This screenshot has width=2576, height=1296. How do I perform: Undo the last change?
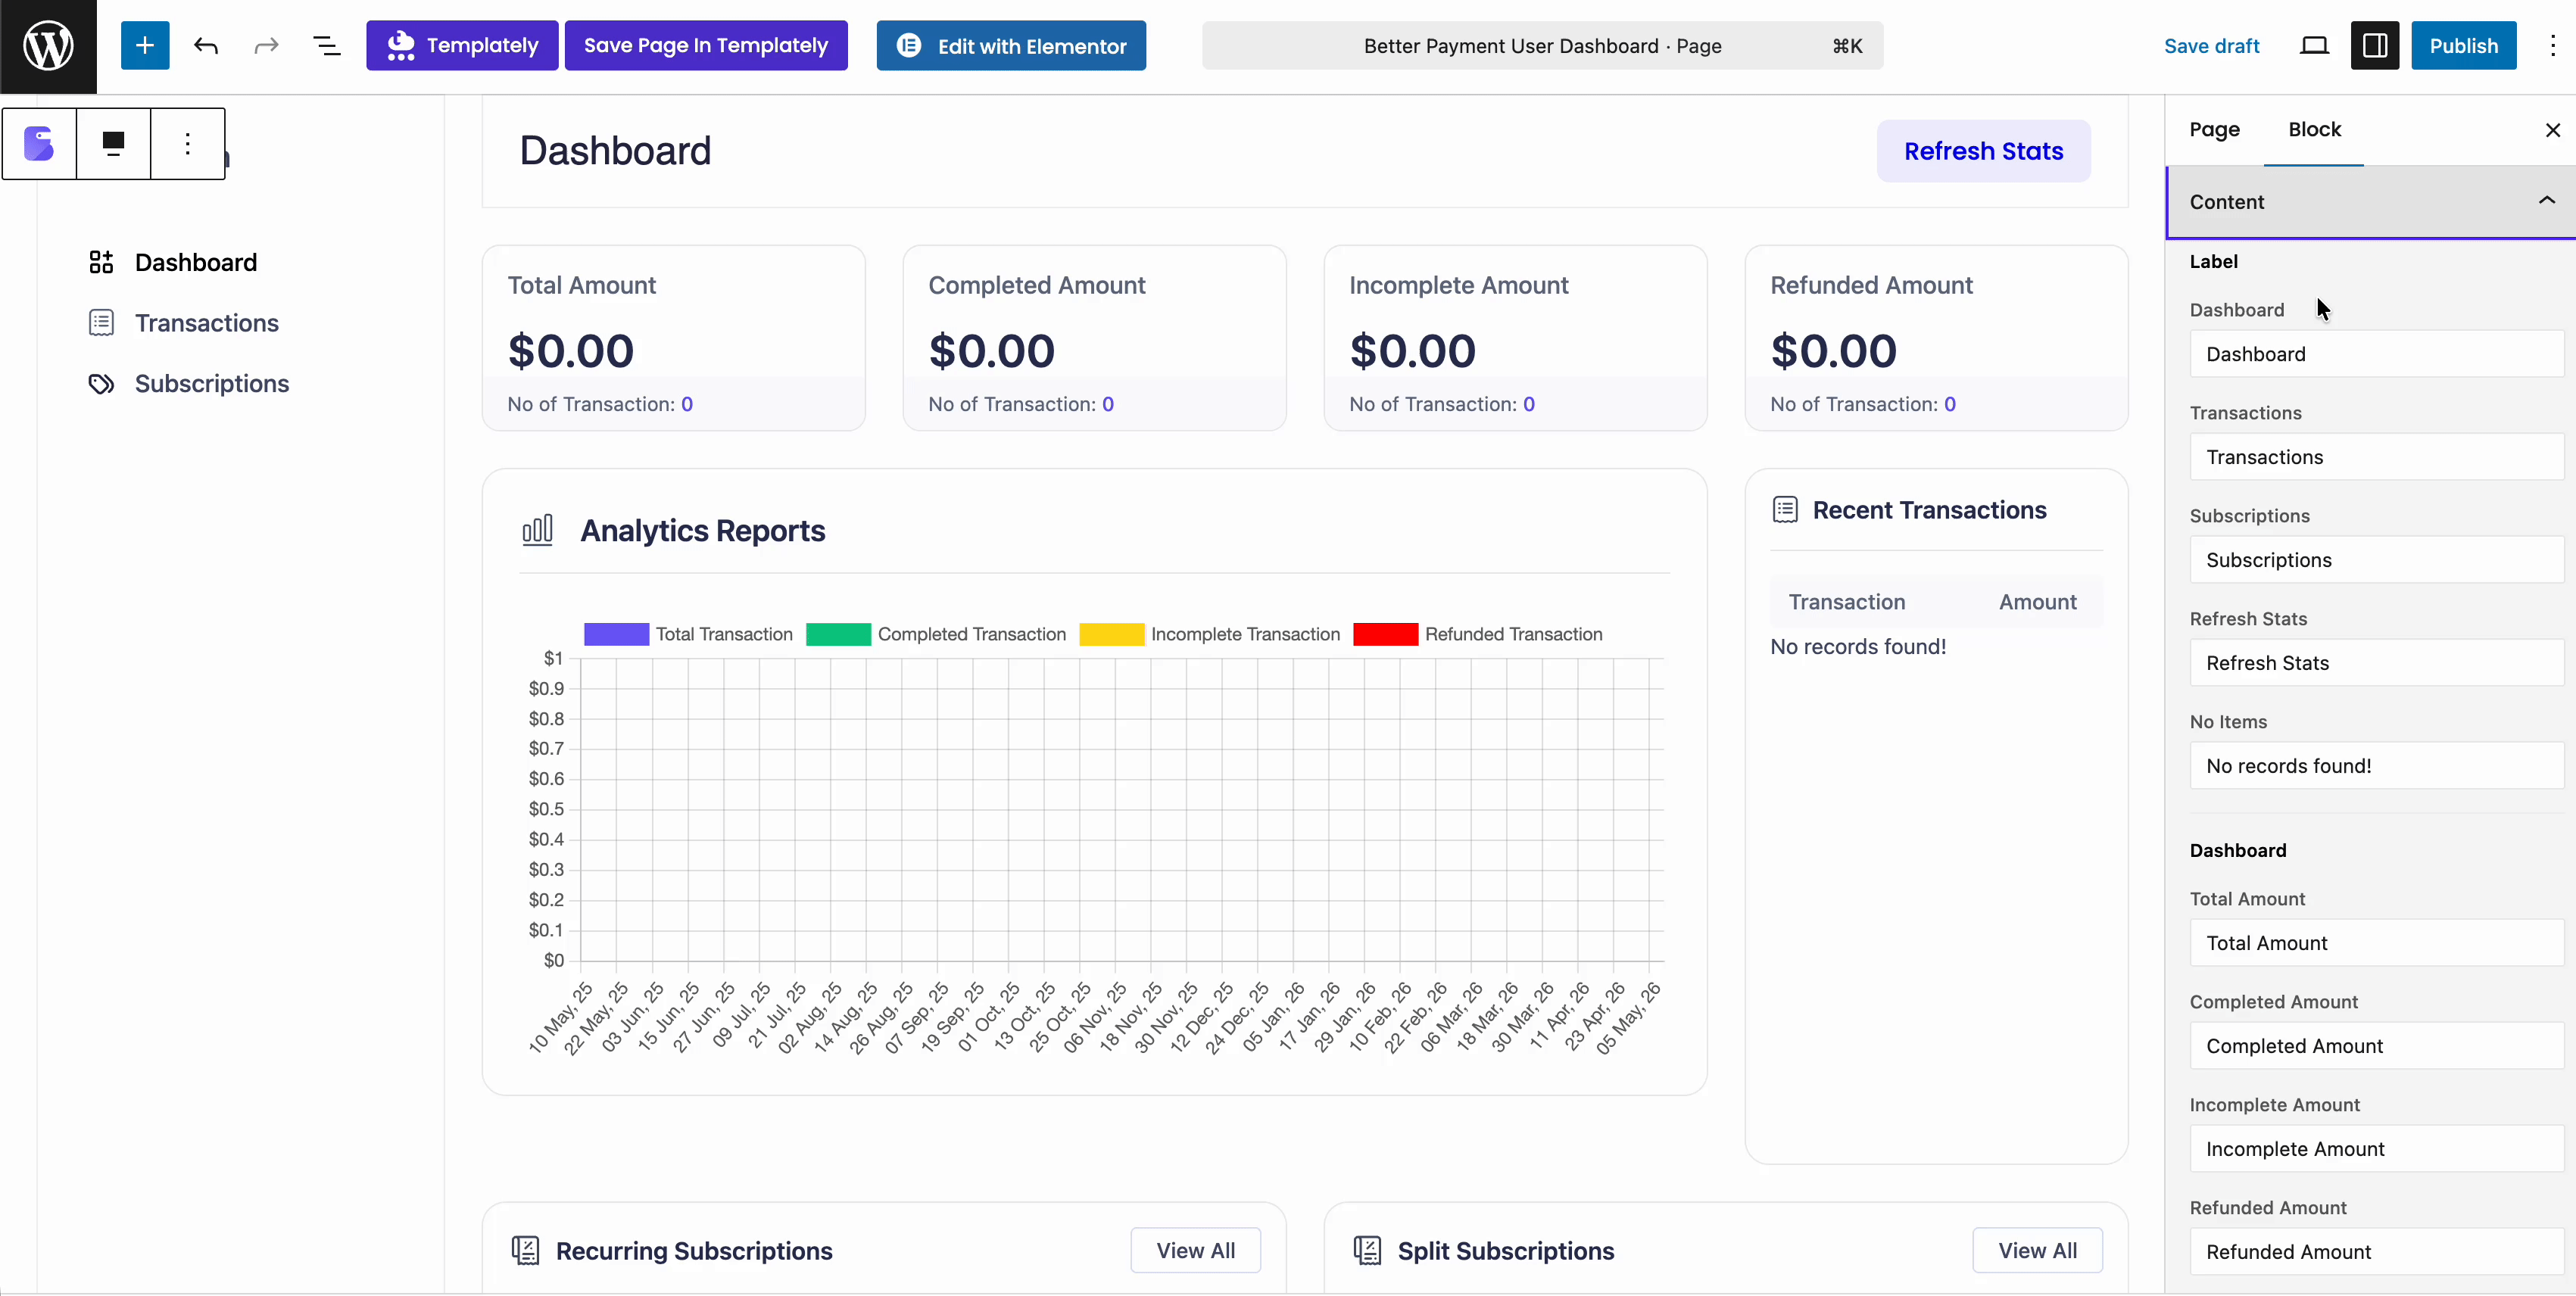point(206,46)
